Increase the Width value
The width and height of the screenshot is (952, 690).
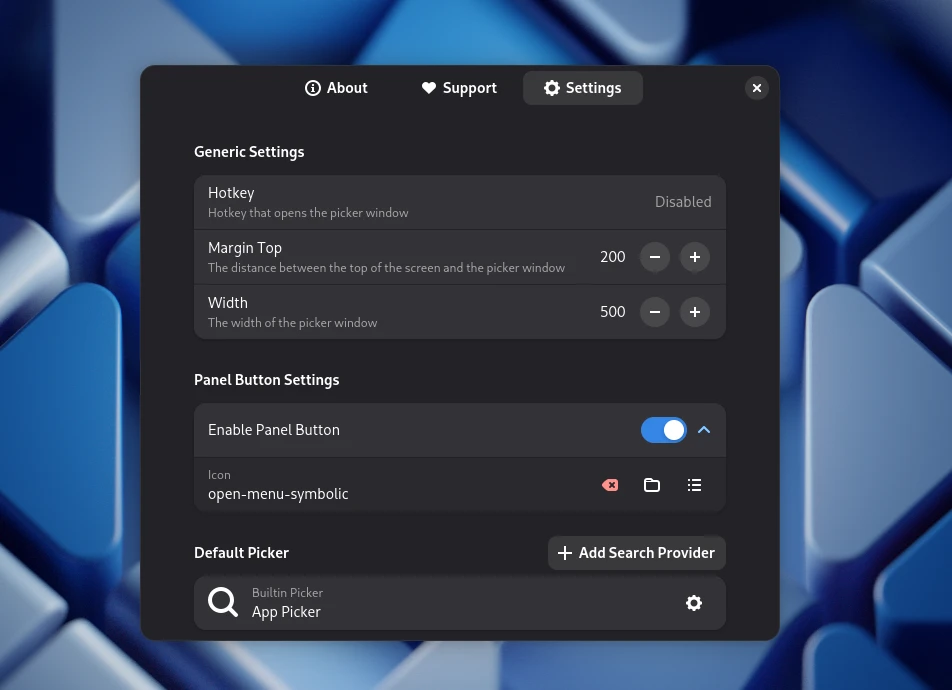click(694, 312)
